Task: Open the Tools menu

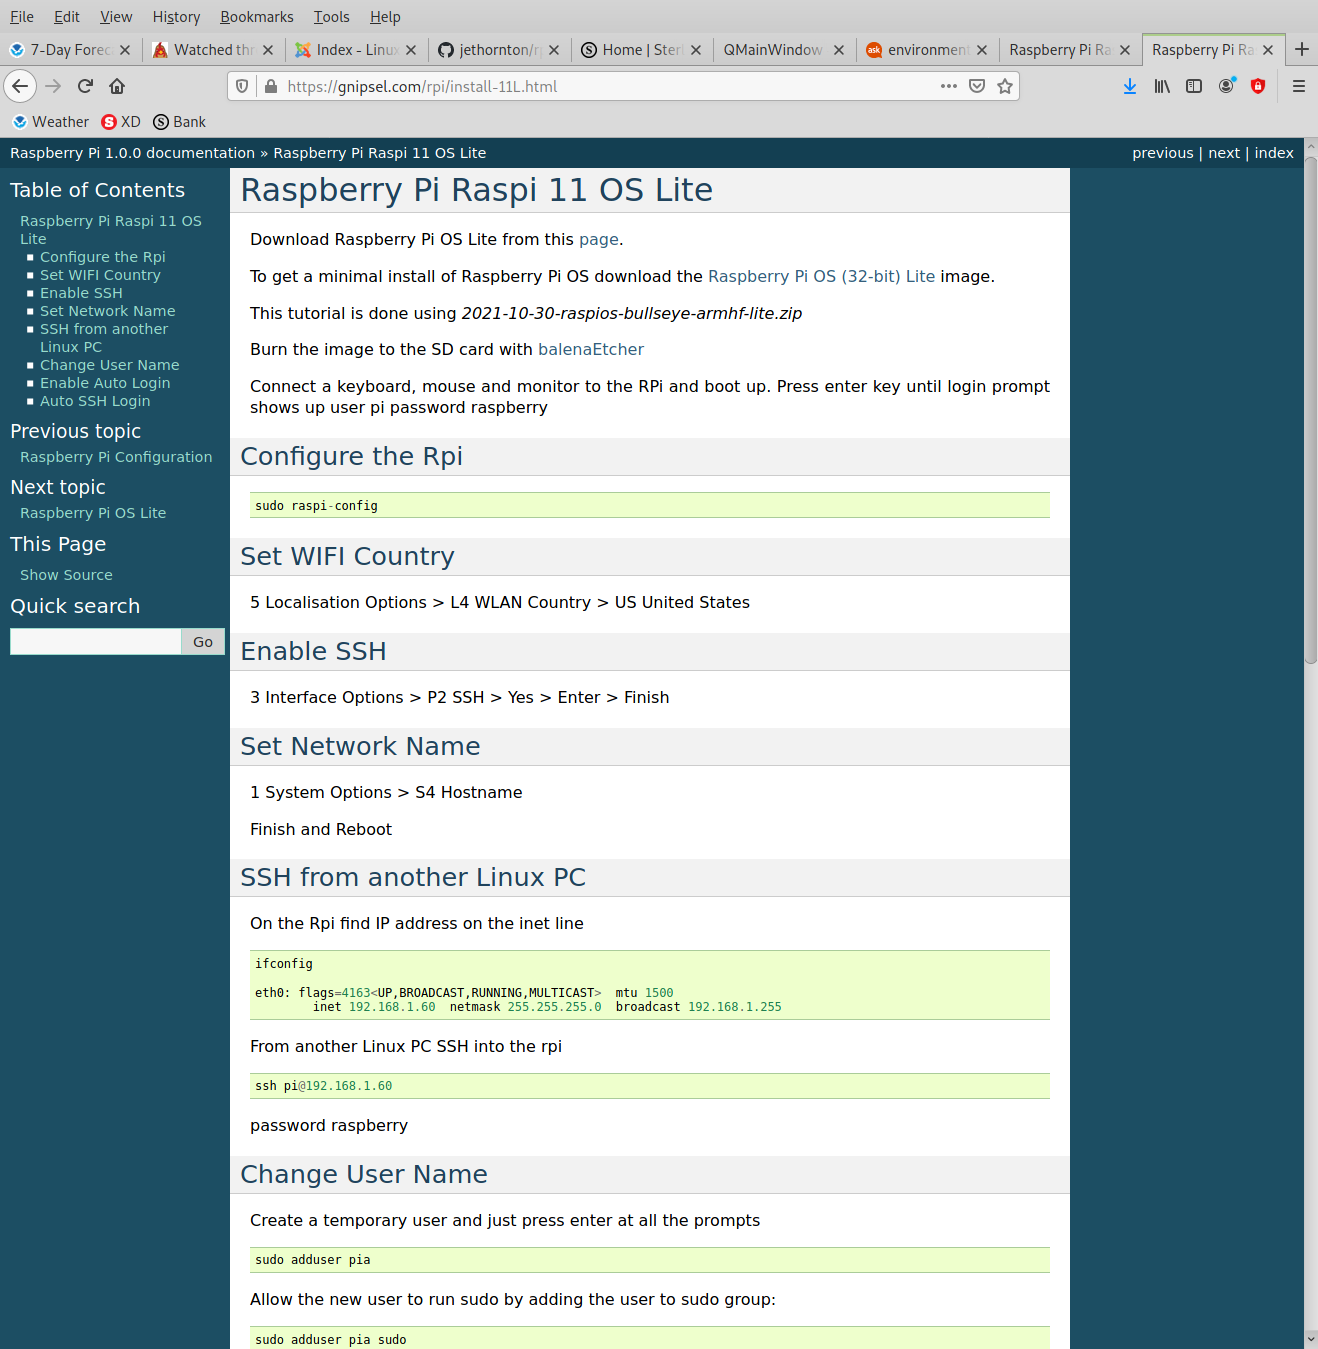Action: tap(331, 17)
